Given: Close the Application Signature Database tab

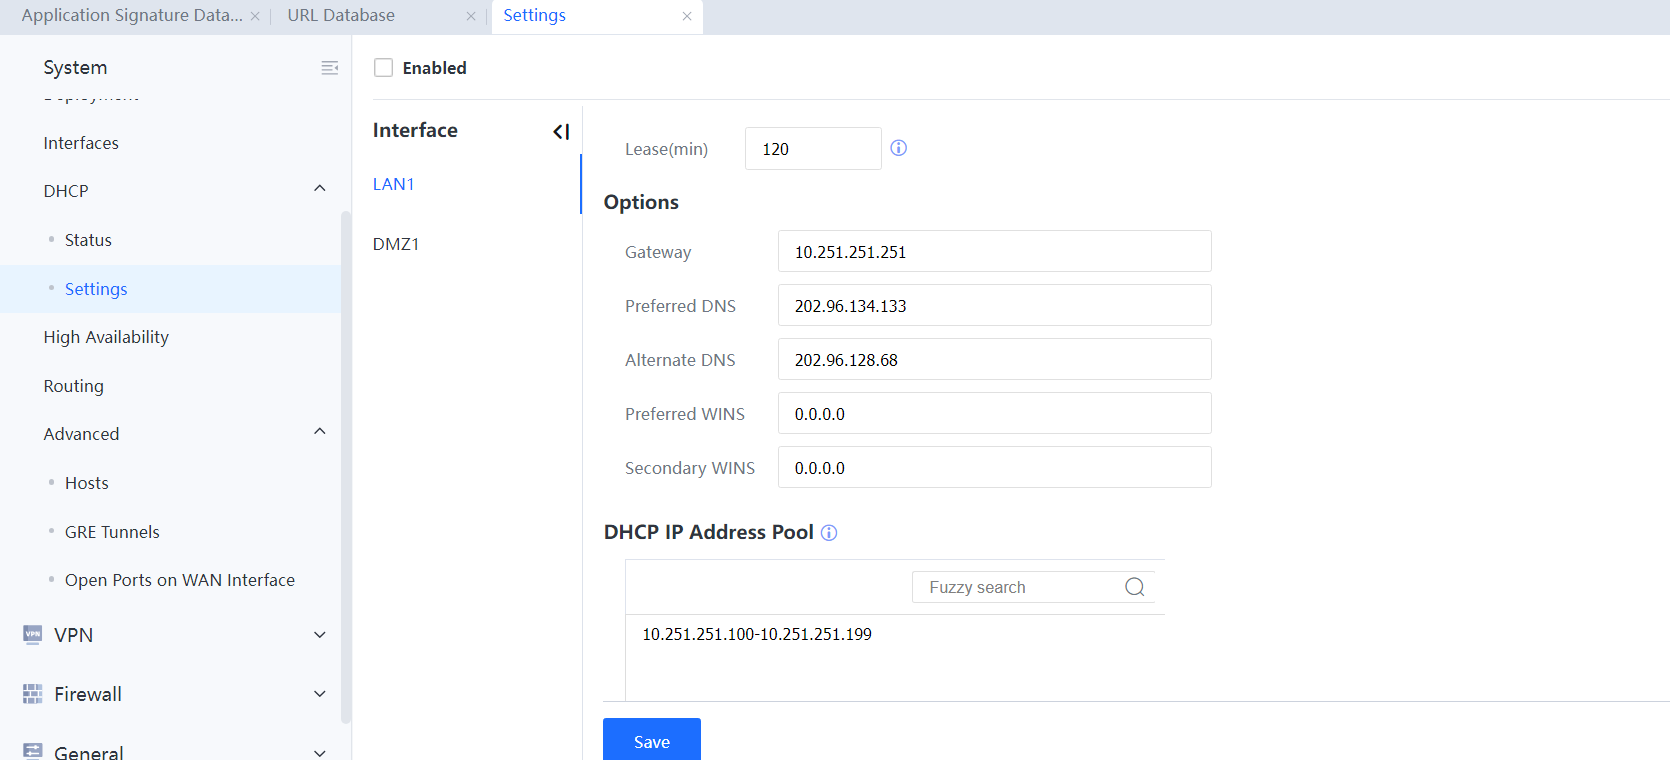Looking at the screenshot, I should tap(255, 16).
